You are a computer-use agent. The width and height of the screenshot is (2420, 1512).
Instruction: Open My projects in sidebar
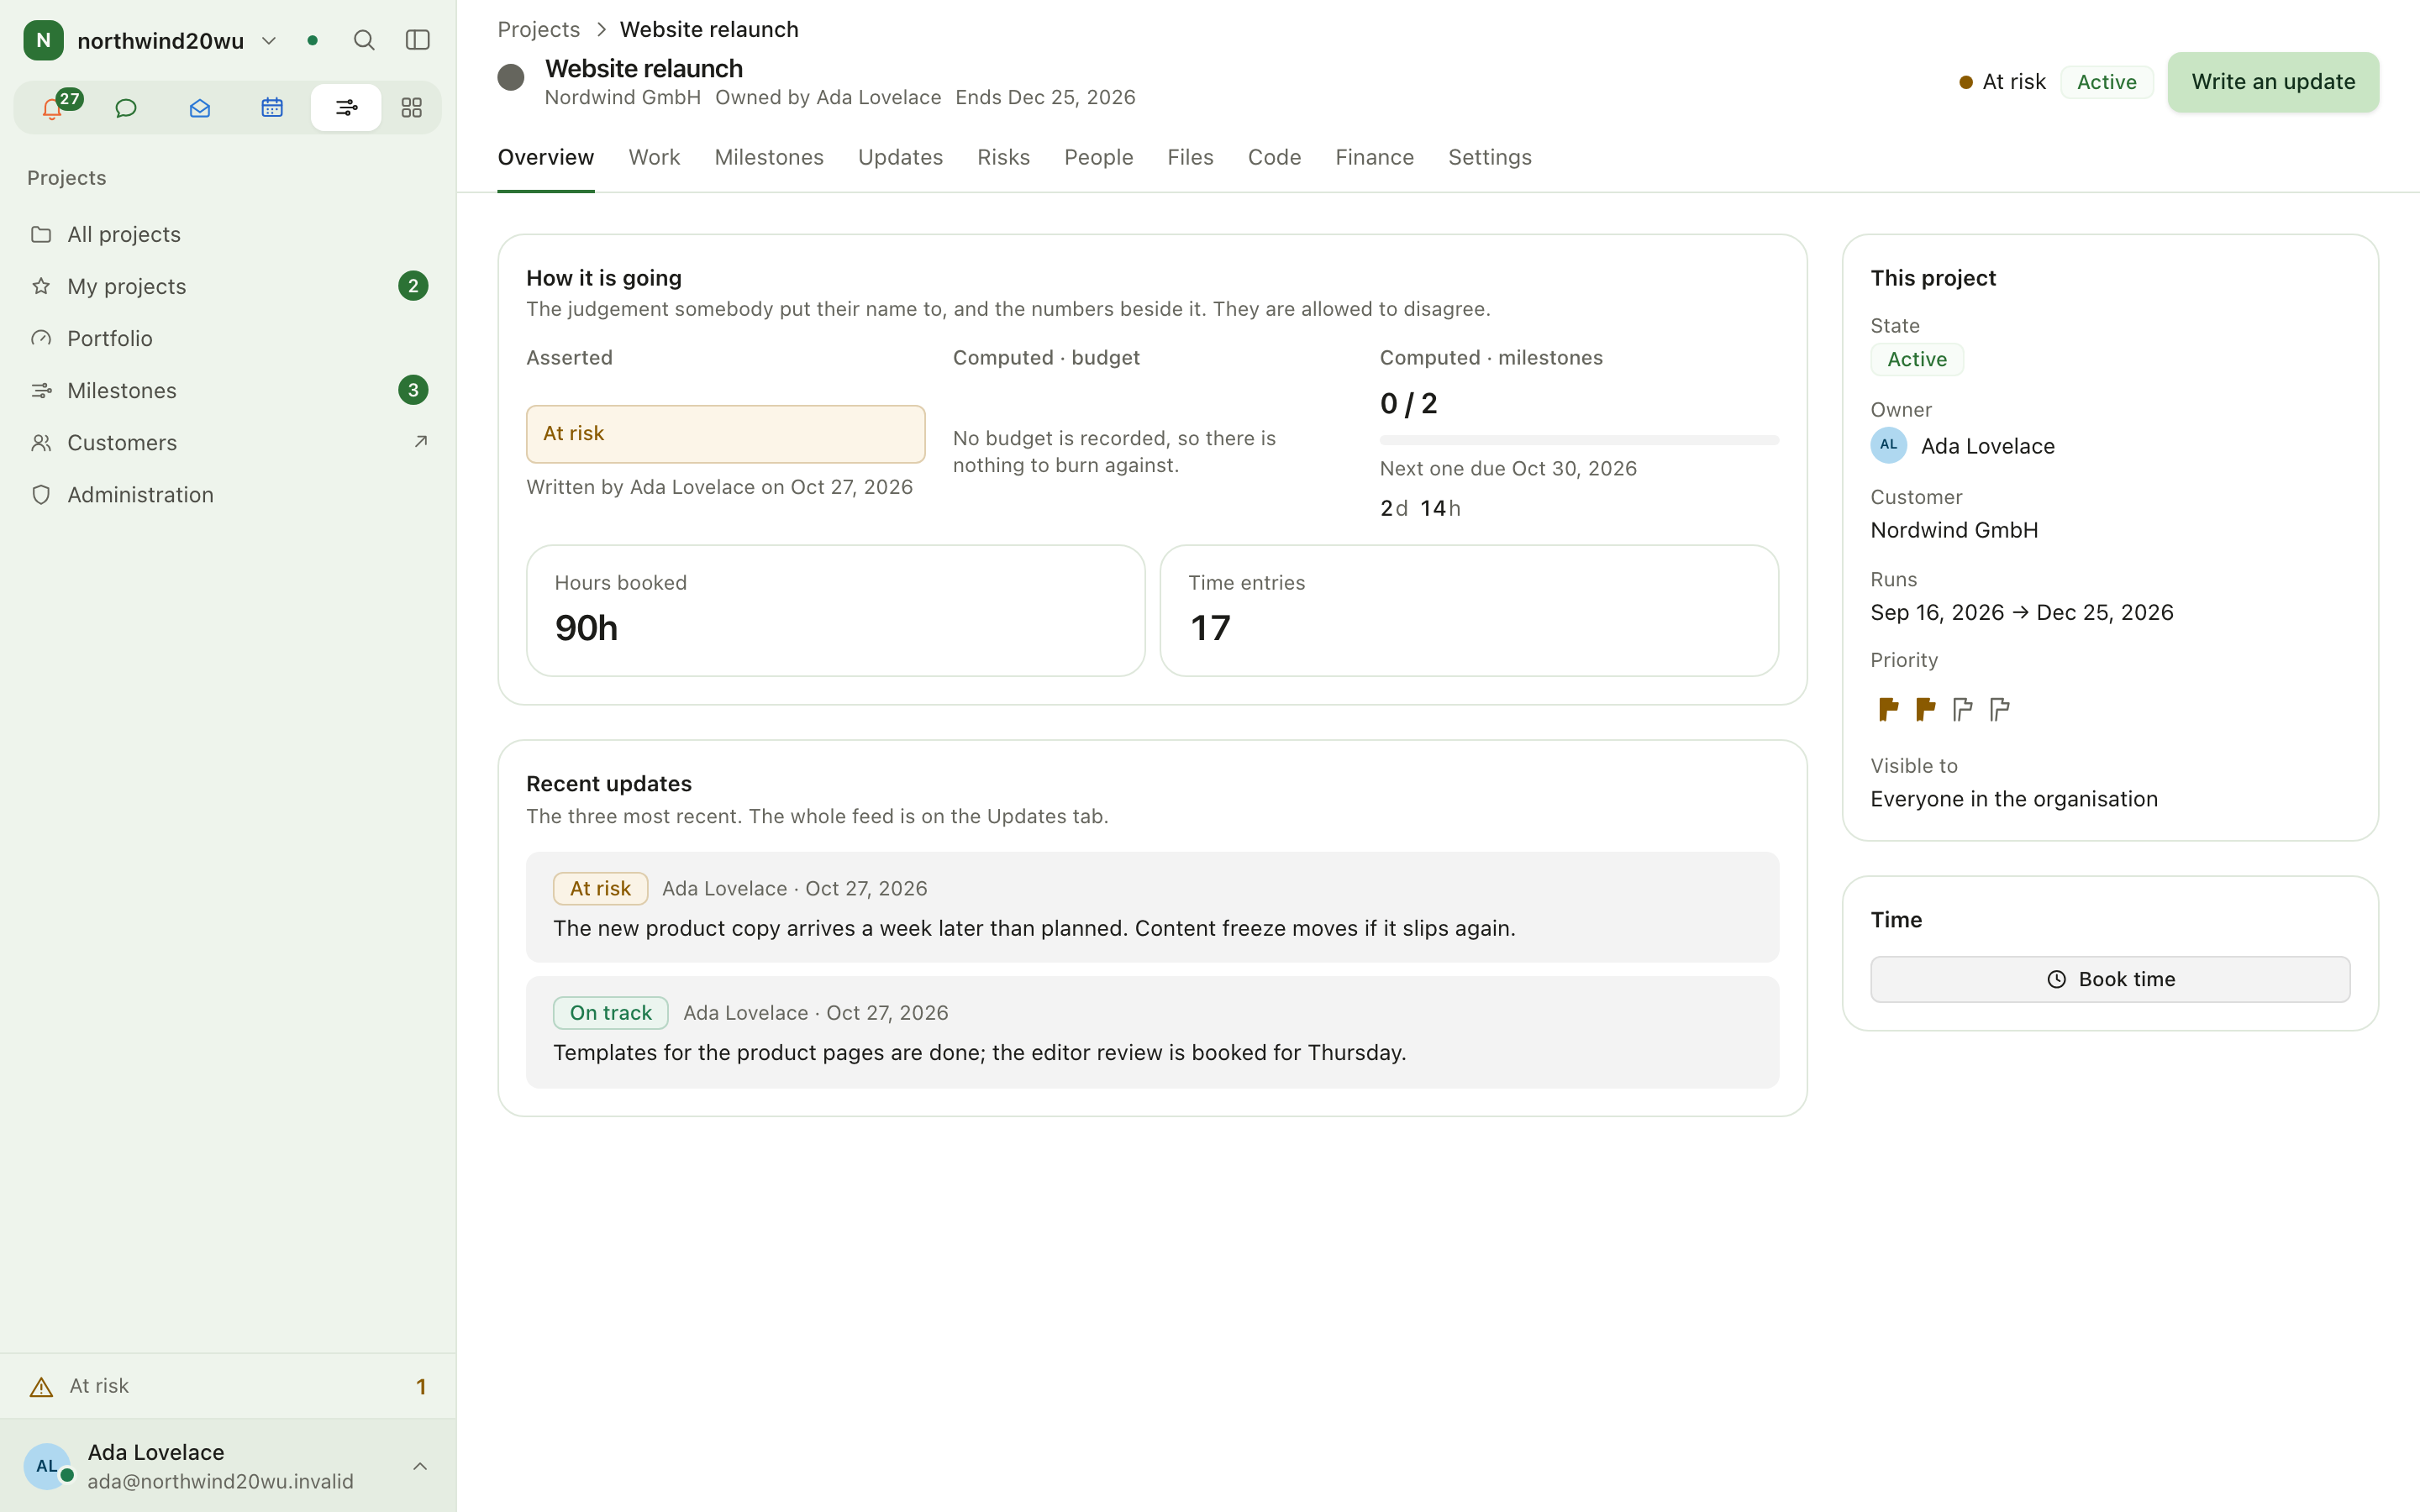[228, 286]
